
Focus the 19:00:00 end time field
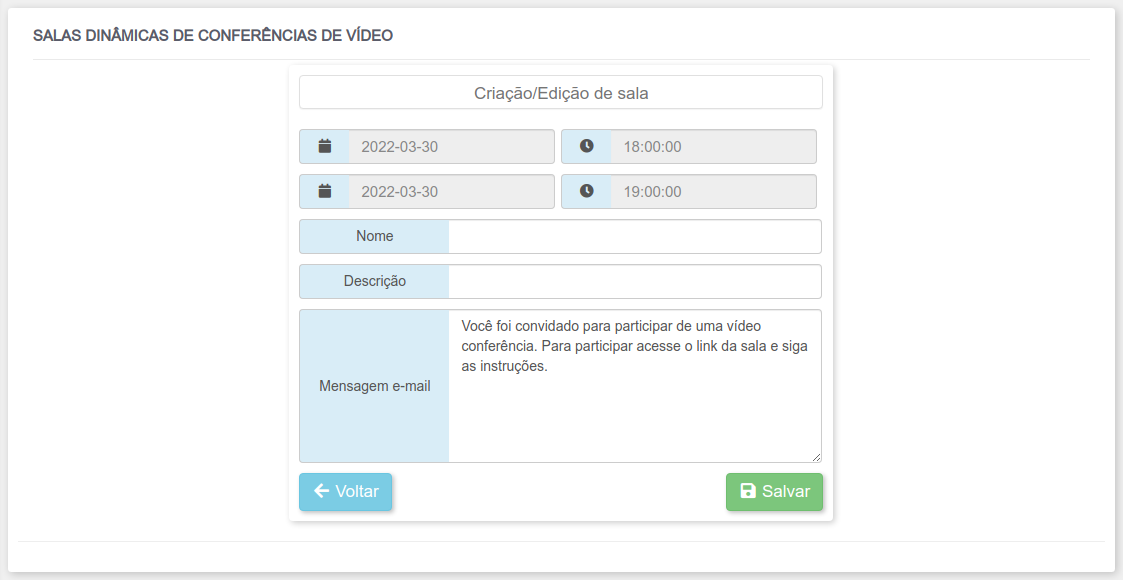[x=713, y=192]
